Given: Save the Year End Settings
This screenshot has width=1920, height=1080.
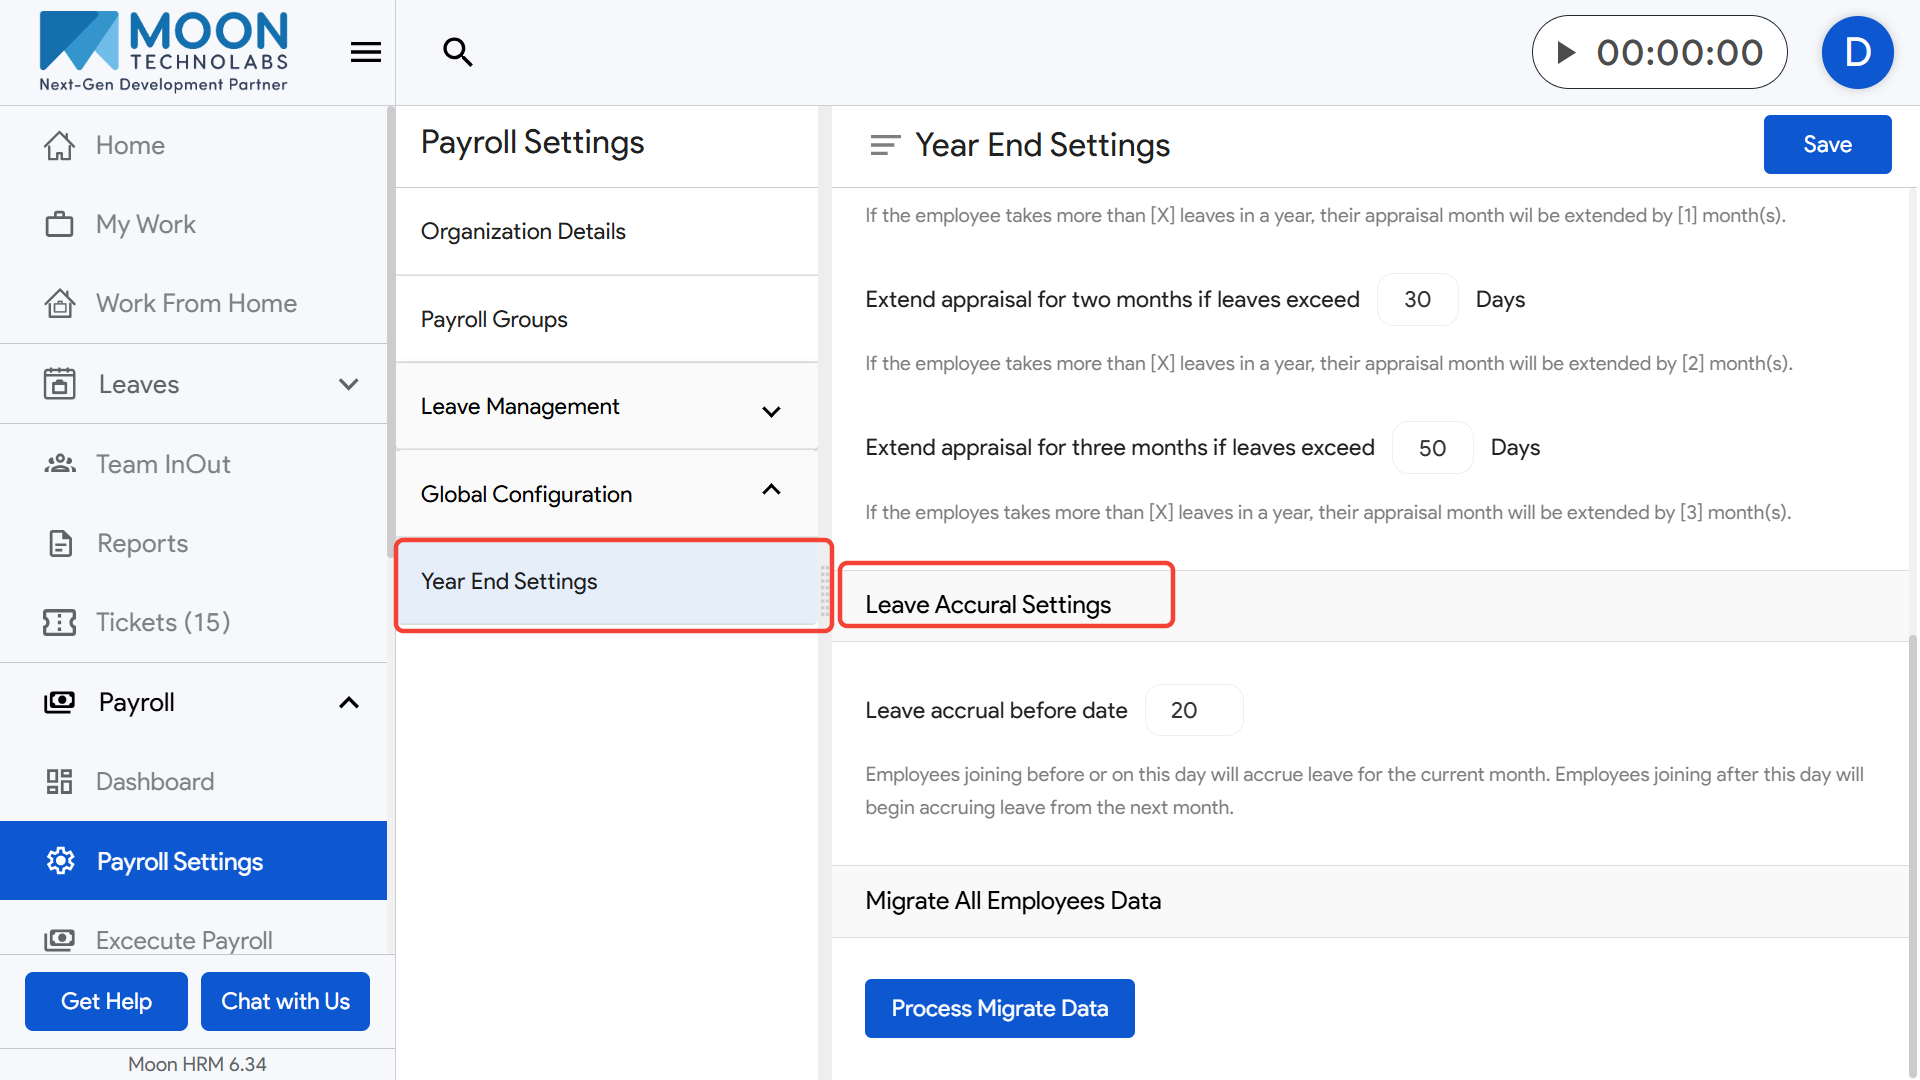Looking at the screenshot, I should (1827, 144).
